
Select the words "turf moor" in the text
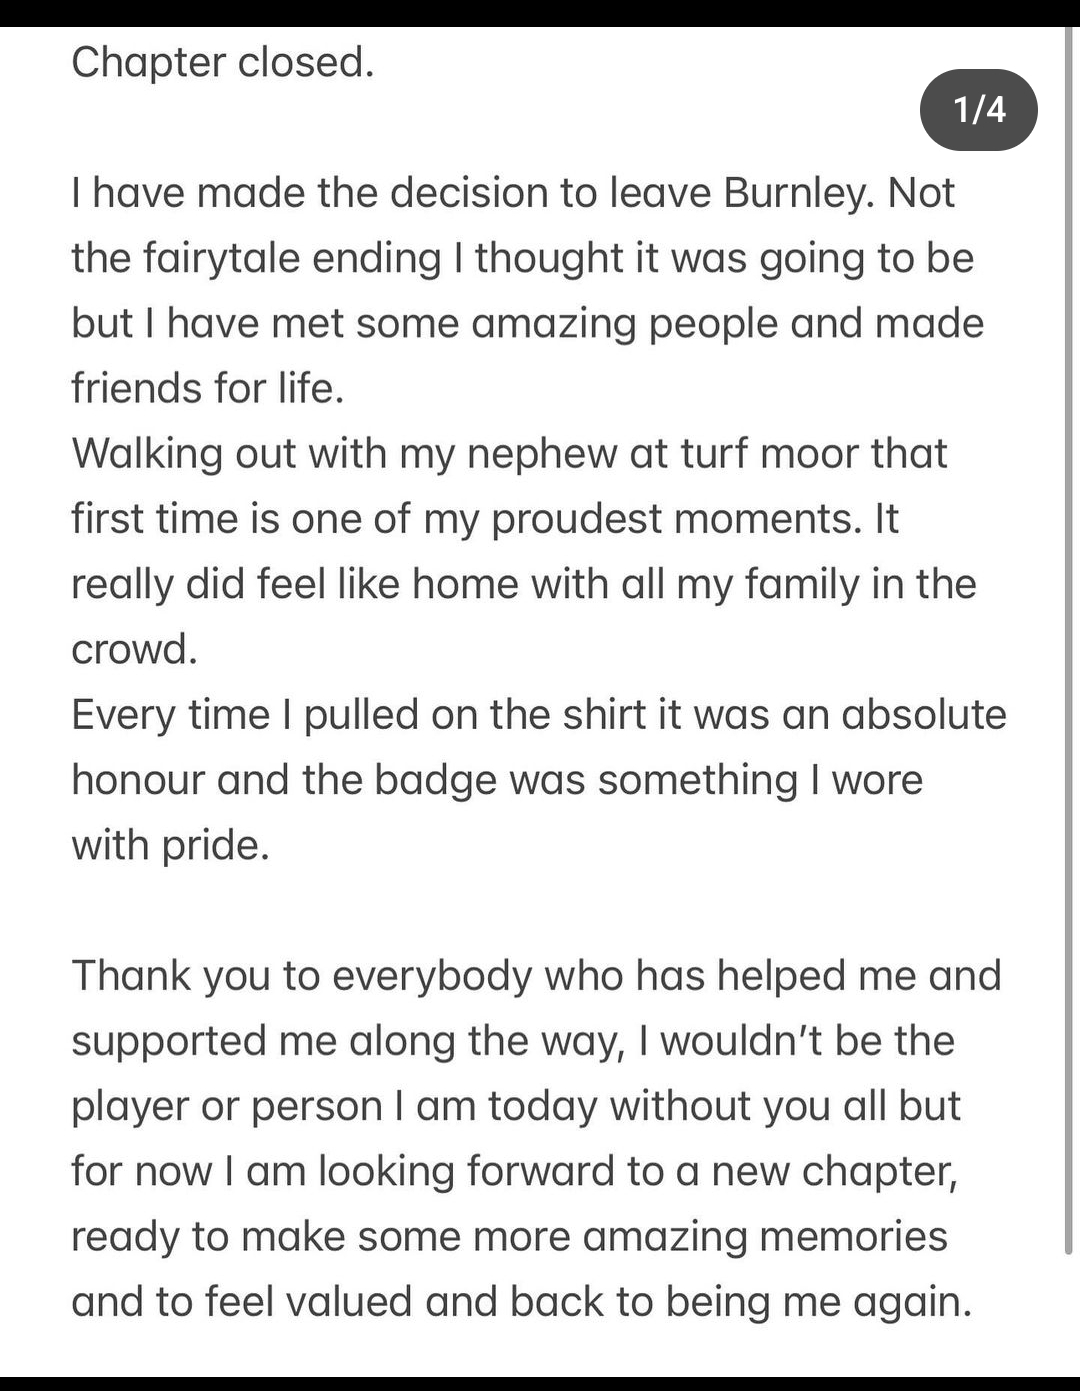click(x=769, y=453)
